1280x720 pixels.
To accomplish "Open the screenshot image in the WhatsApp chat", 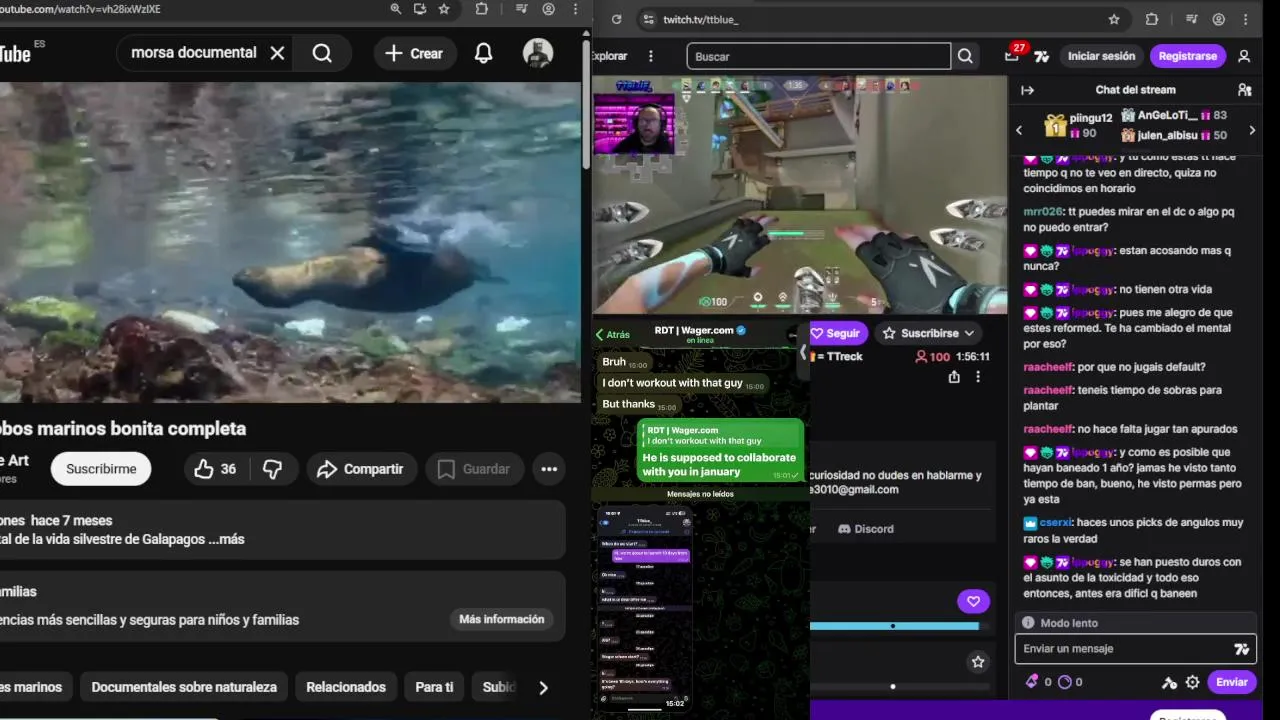I will tap(643, 608).
